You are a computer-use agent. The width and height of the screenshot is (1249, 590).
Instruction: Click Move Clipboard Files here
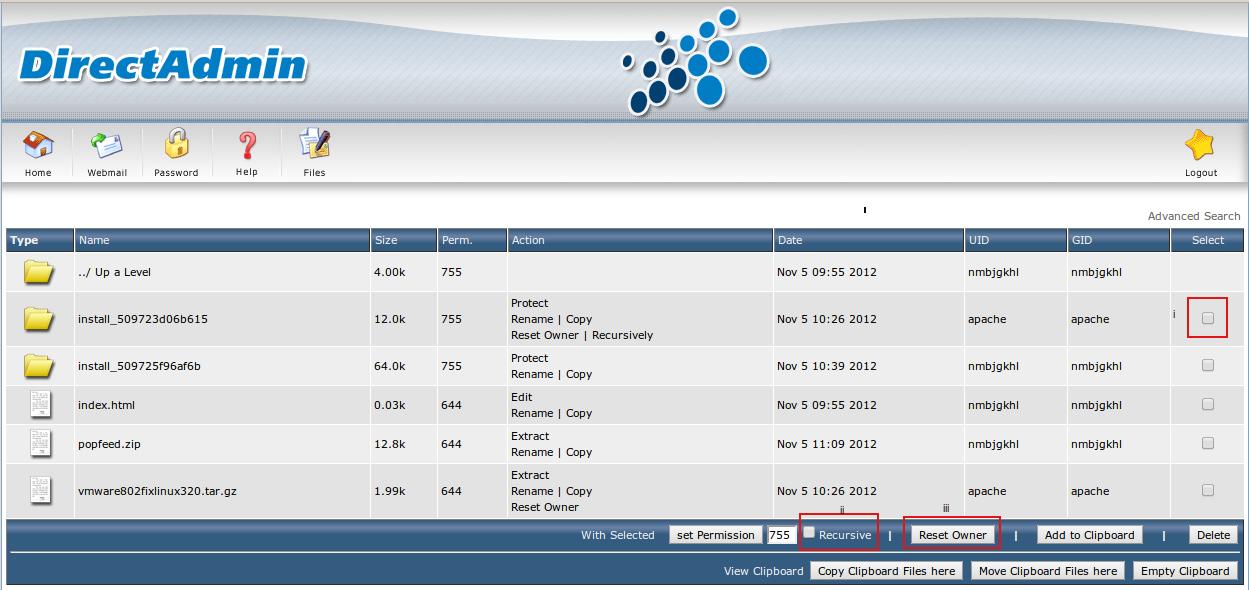click(1048, 571)
